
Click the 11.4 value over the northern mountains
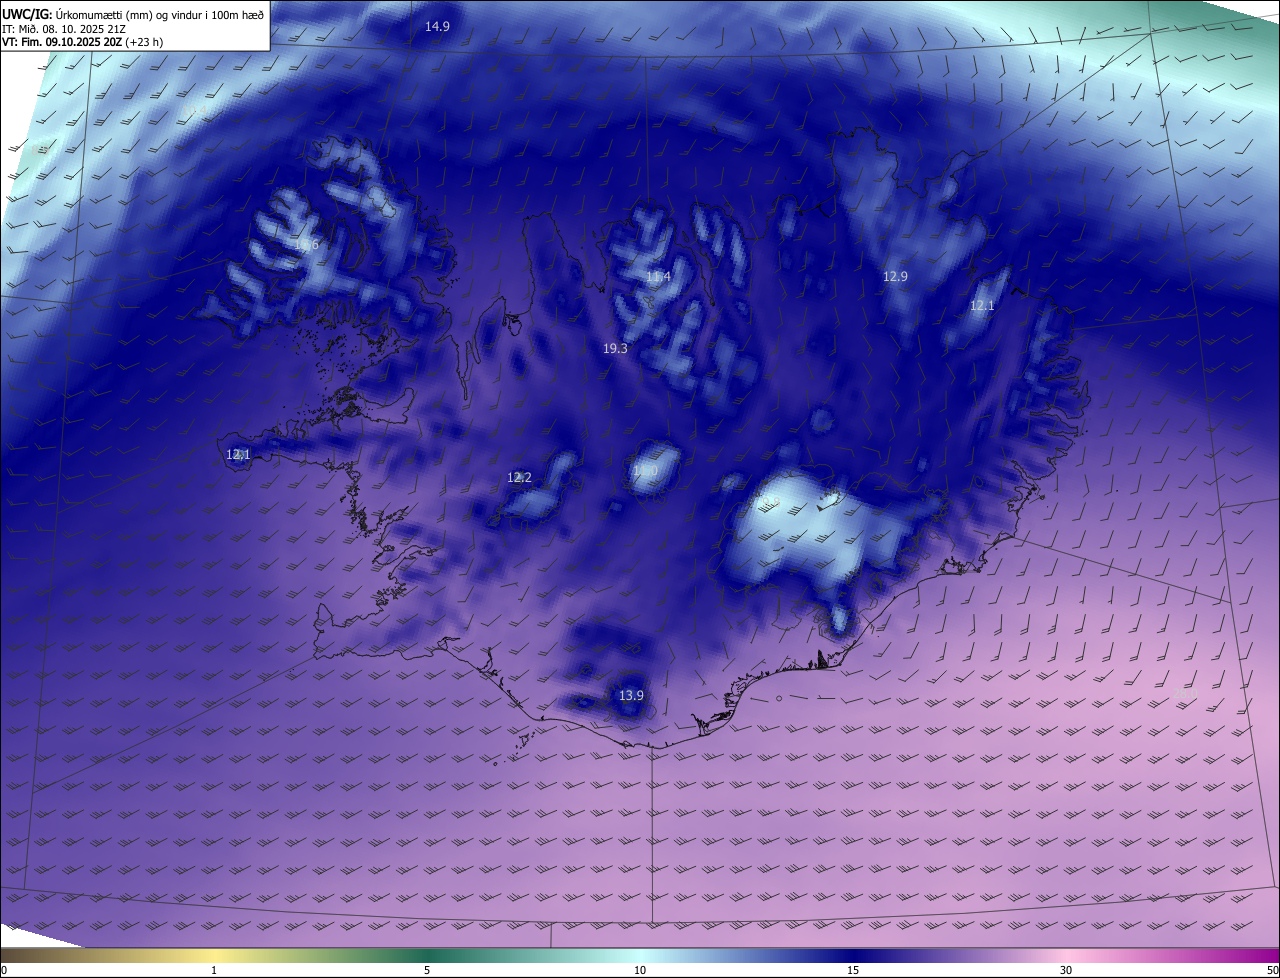(x=658, y=276)
